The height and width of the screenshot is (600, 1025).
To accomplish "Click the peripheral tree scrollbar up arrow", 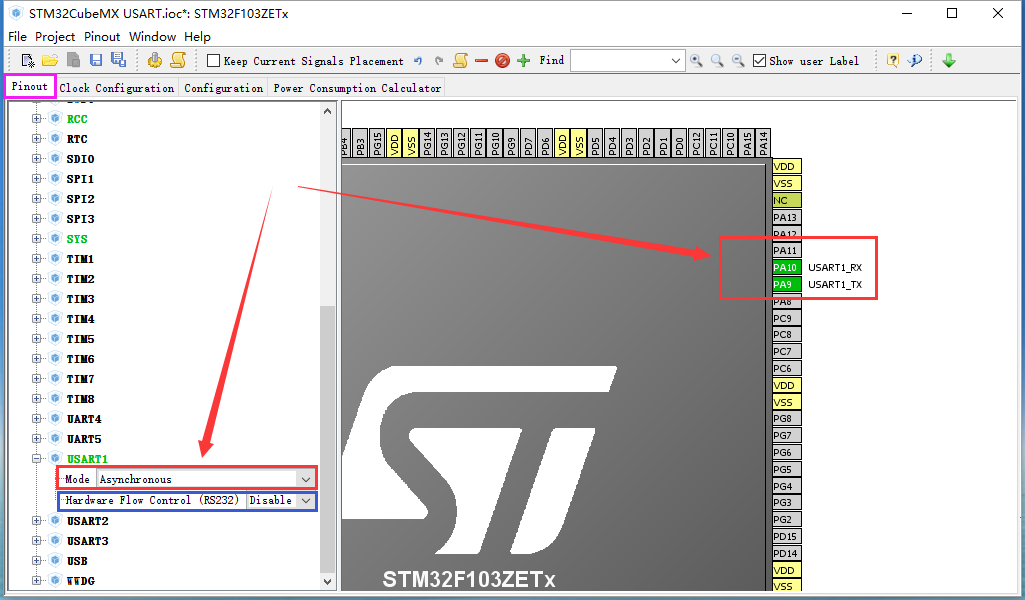I will tap(328, 111).
